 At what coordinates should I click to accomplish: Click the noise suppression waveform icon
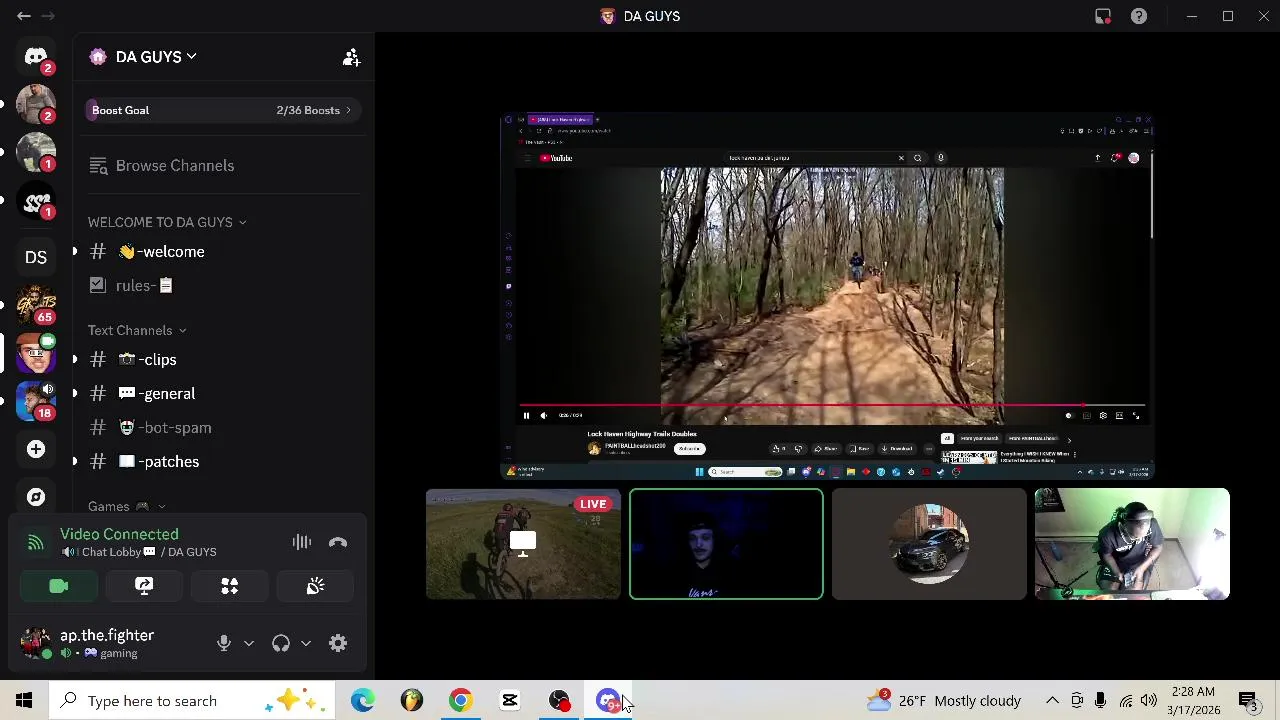(301, 542)
